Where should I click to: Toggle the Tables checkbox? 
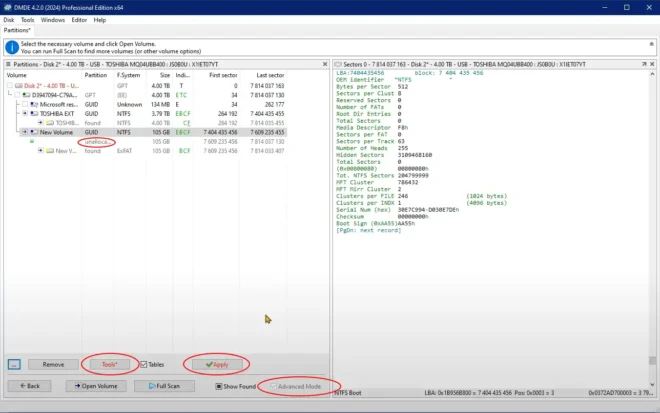click(x=144, y=365)
